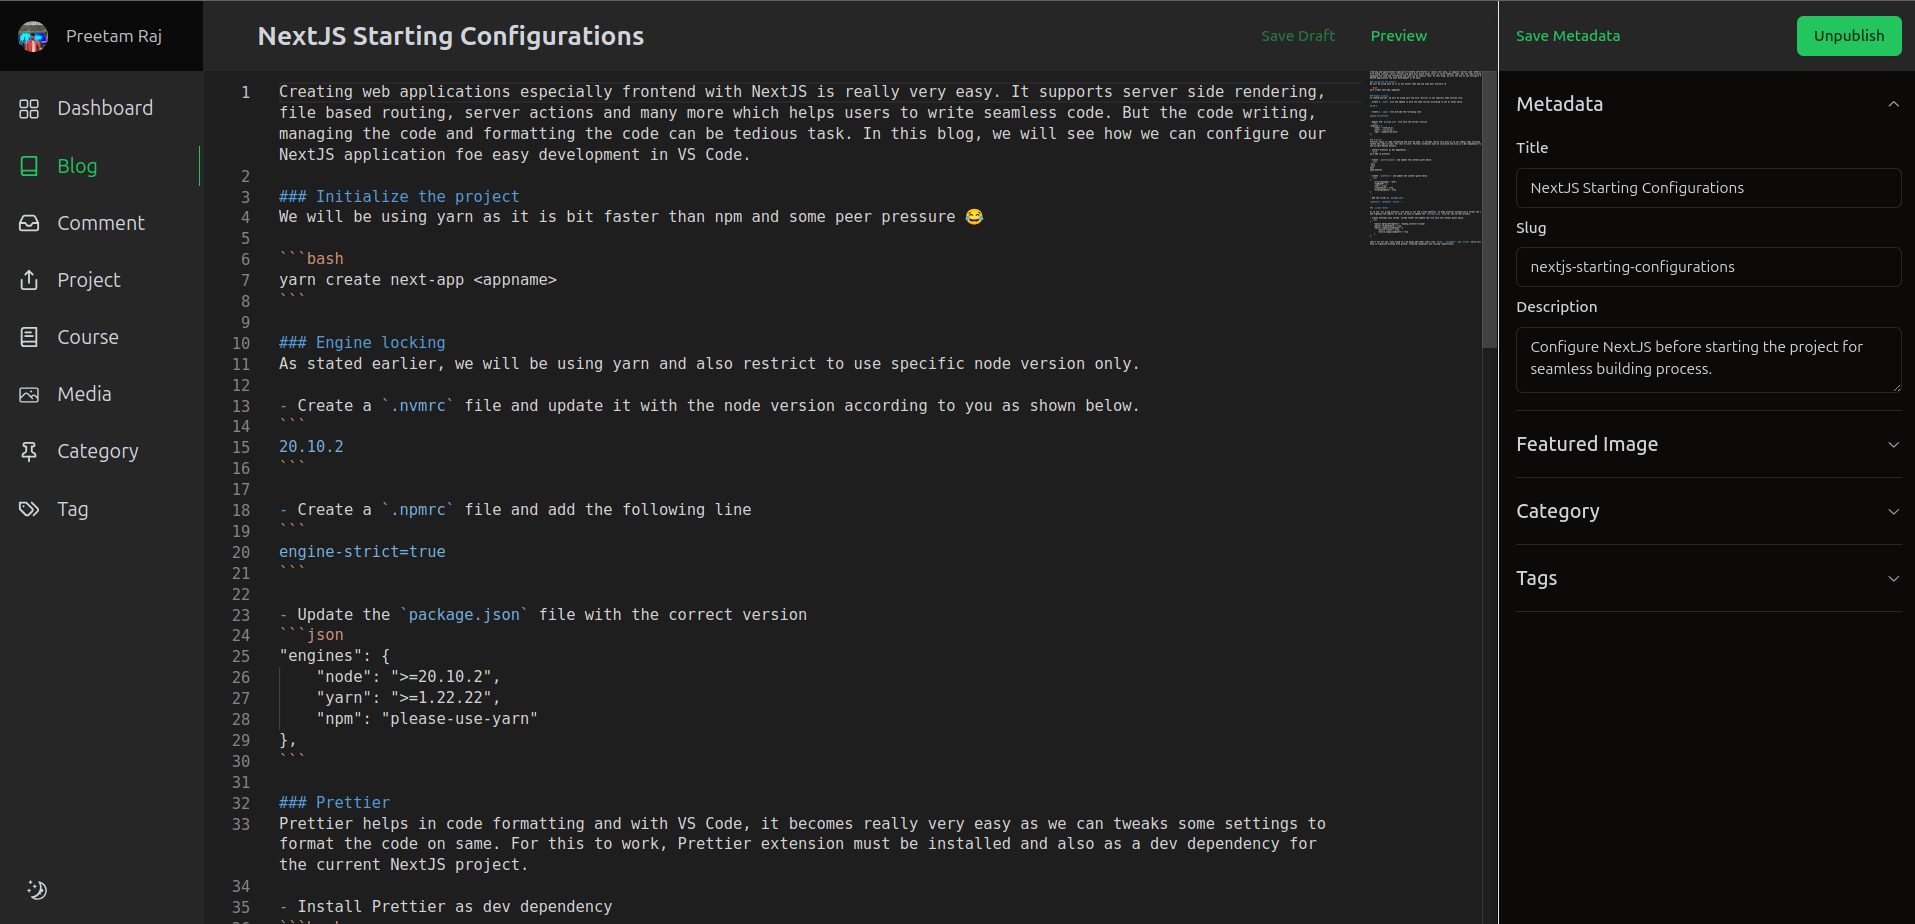Click the '### Initialize the project' line

pos(399,197)
